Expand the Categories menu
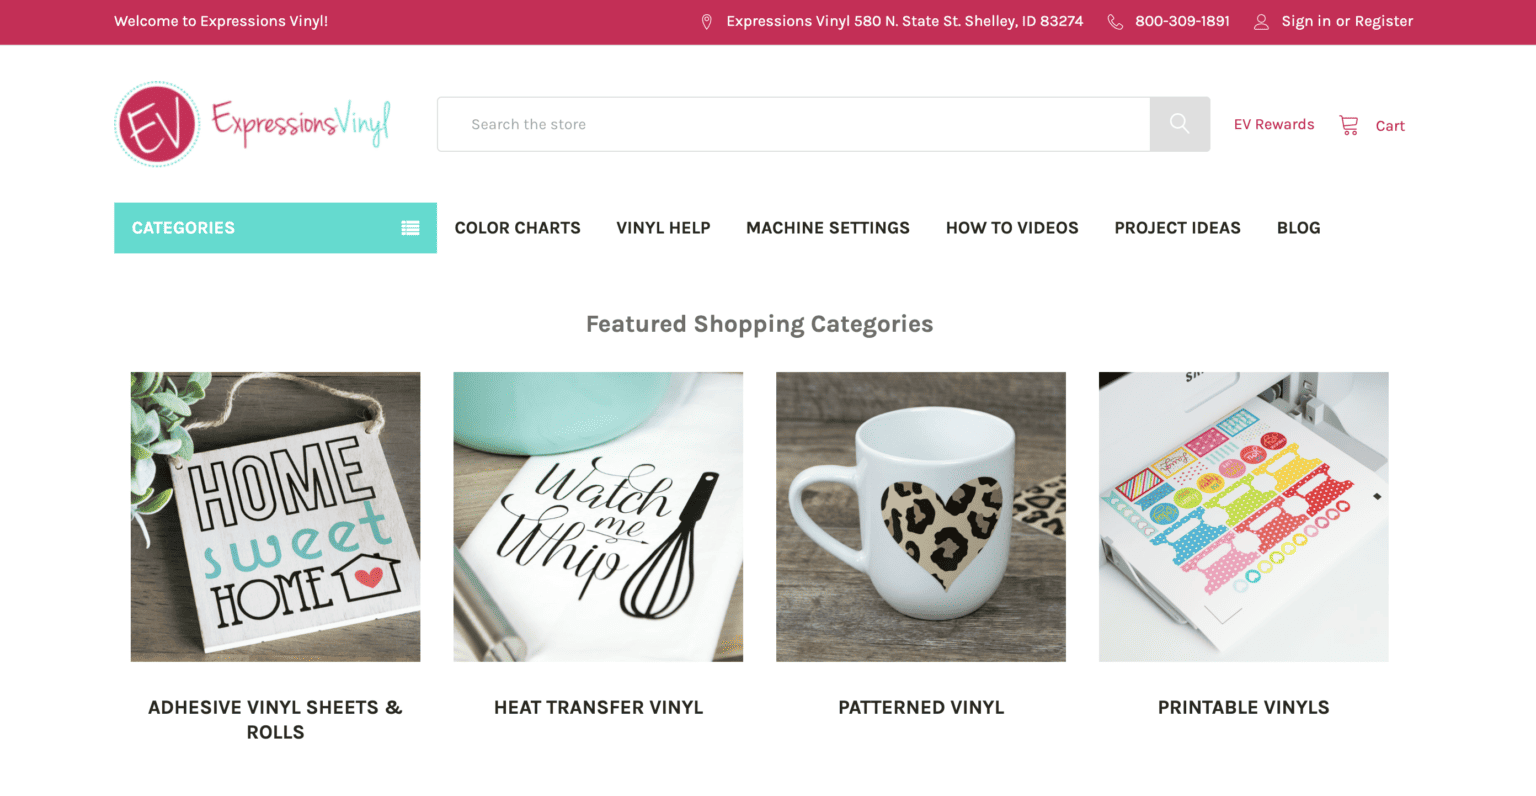Viewport: 1536px width, 796px height. [x=183, y=227]
